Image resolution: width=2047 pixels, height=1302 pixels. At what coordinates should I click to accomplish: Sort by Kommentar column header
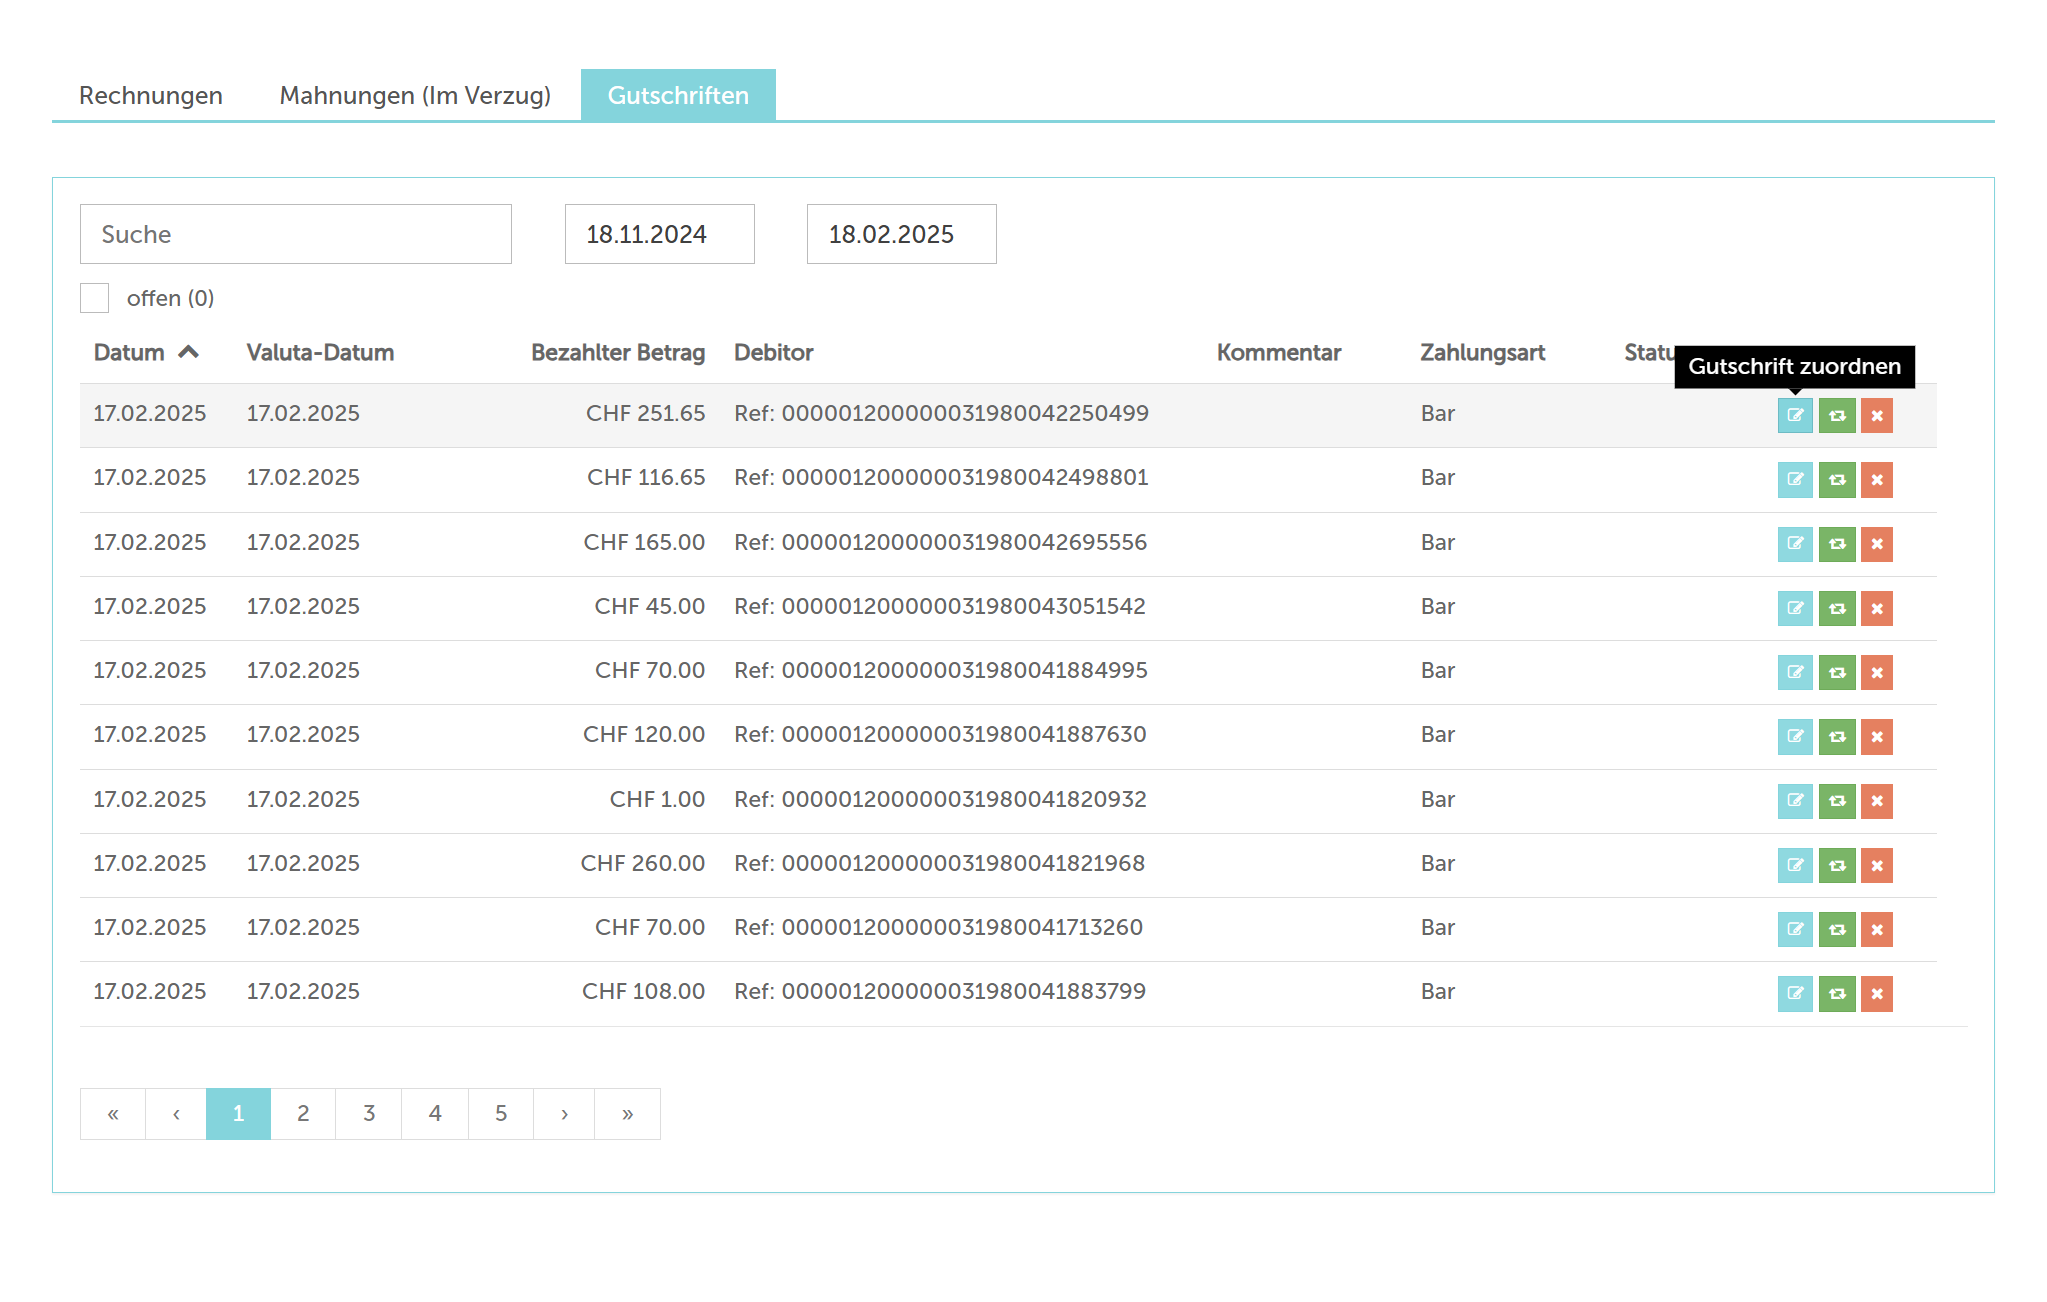pos(1279,352)
